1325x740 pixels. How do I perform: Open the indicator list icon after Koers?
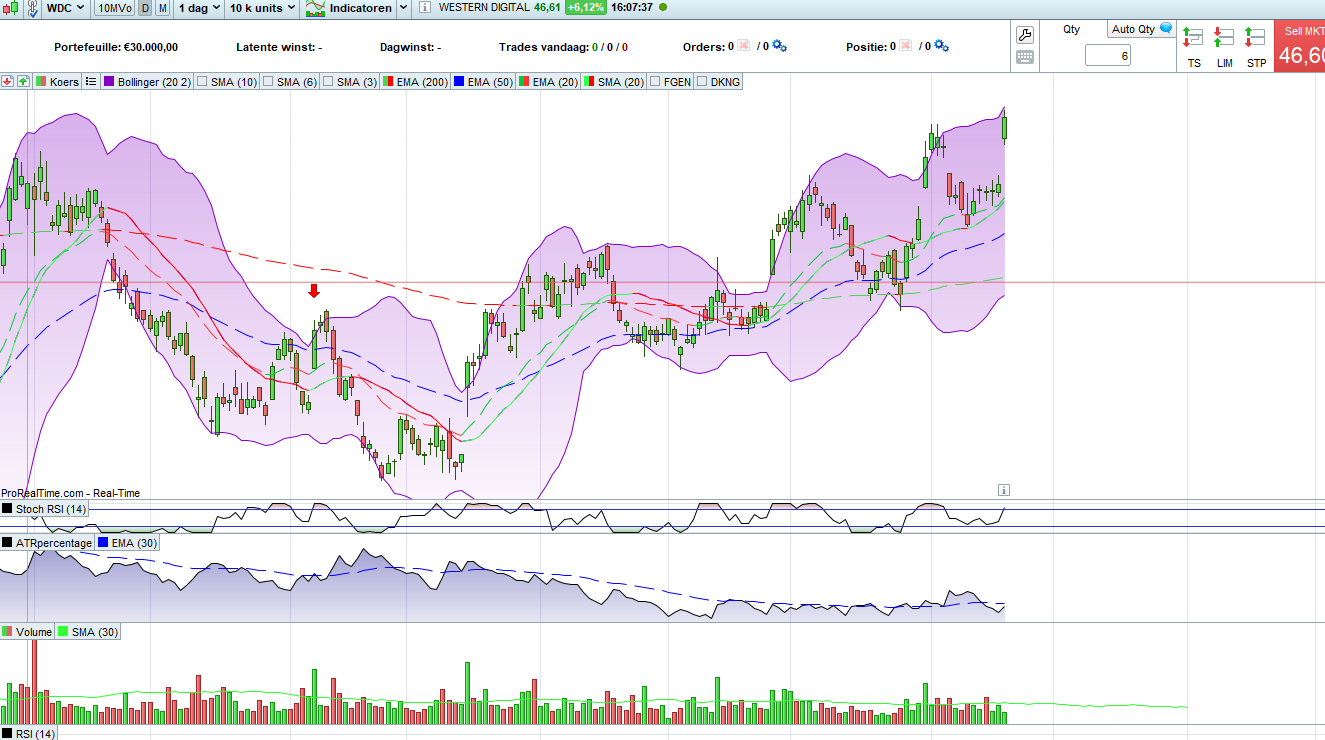coord(90,81)
